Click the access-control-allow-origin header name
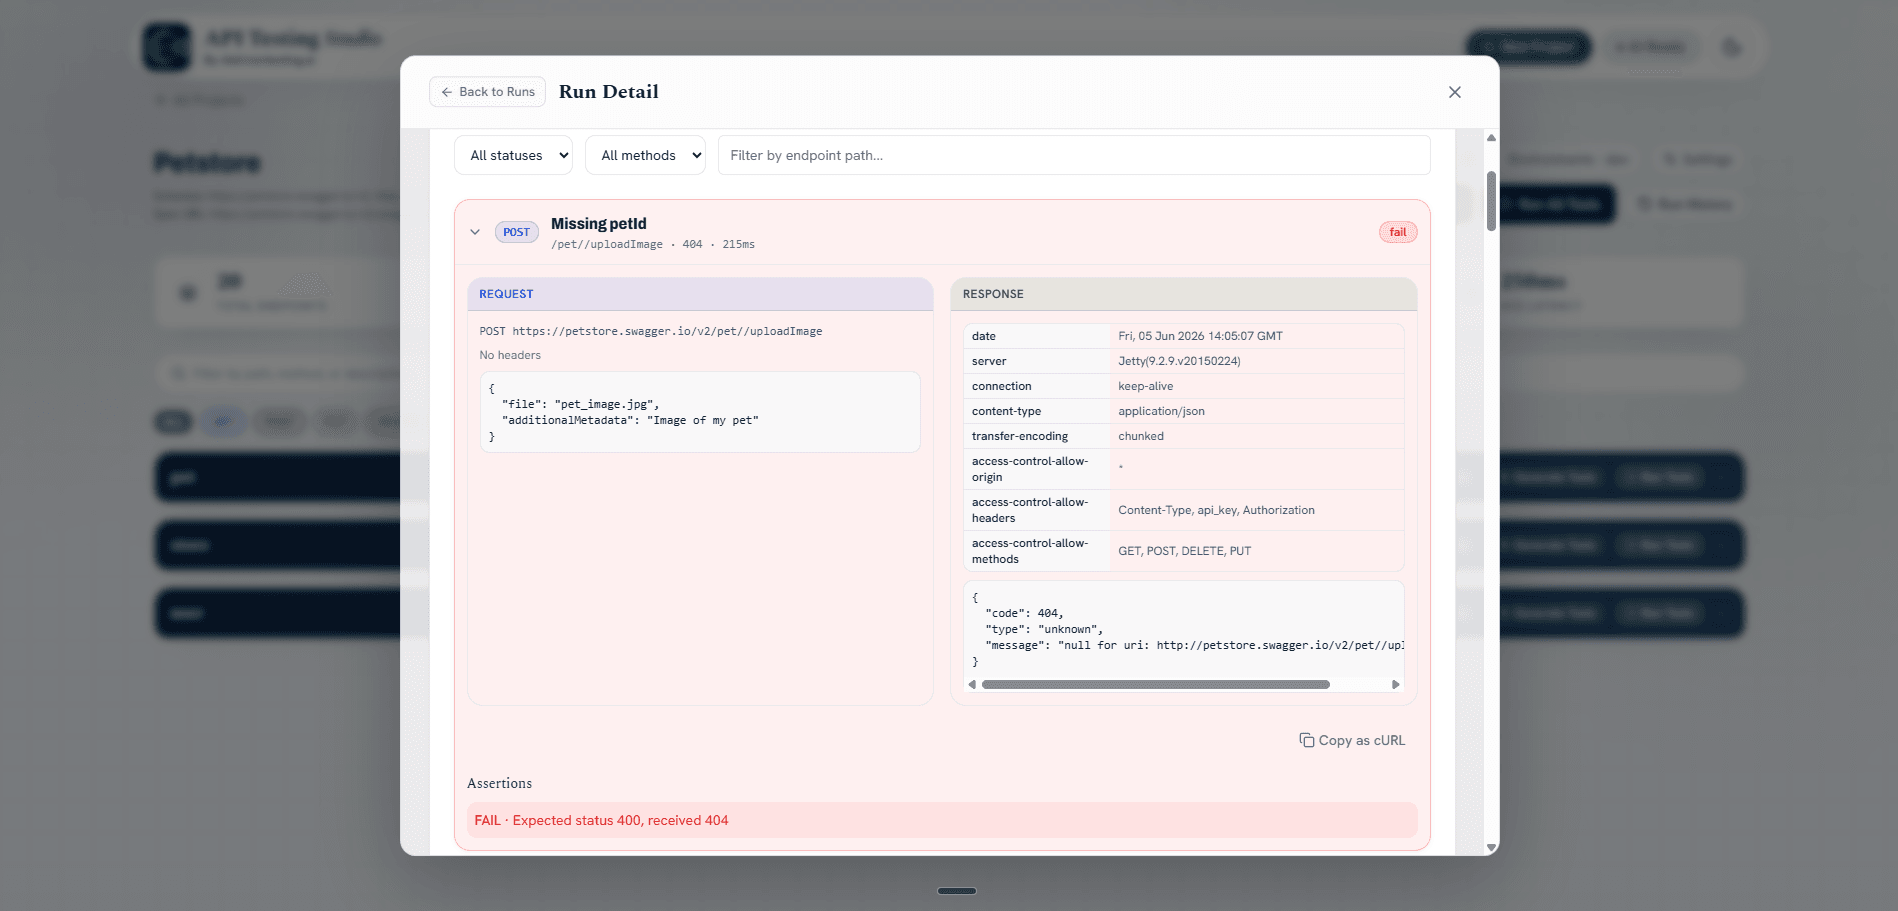The width and height of the screenshot is (1898, 911). 1030,469
